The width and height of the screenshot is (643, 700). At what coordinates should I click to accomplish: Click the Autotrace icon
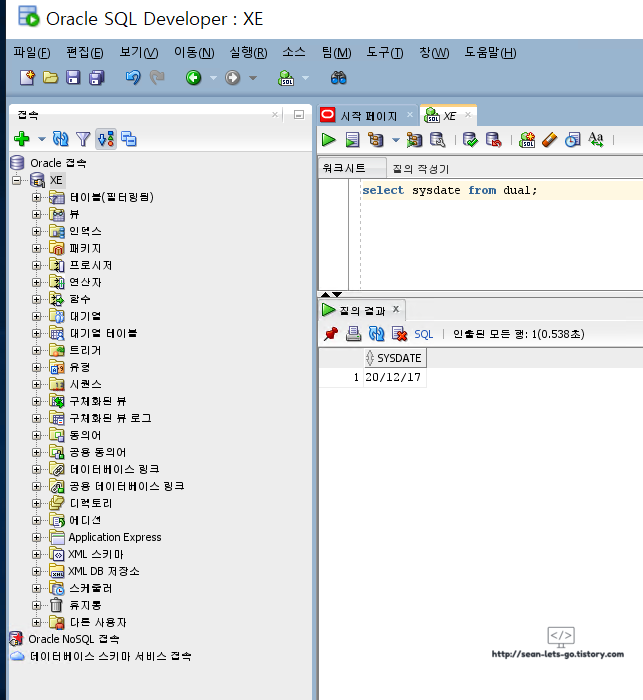click(x=414, y=140)
